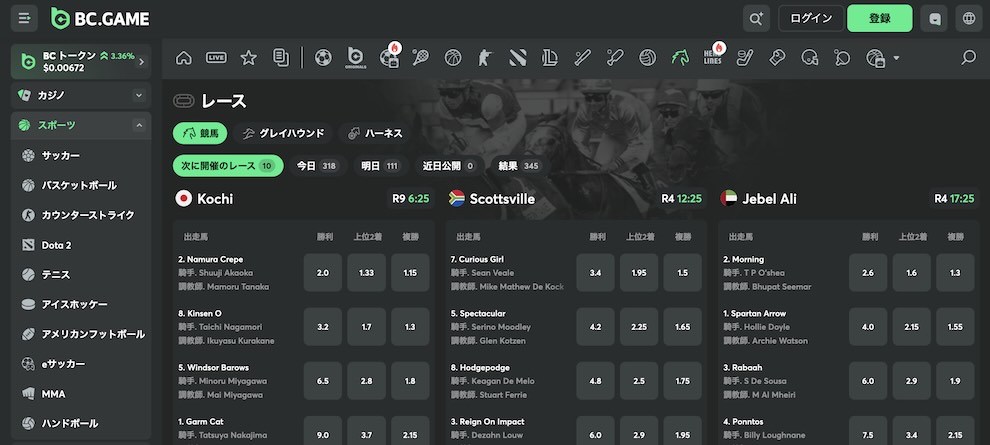Open the hamburger sidebar menu
The height and width of the screenshot is (445, 990).
24,18
